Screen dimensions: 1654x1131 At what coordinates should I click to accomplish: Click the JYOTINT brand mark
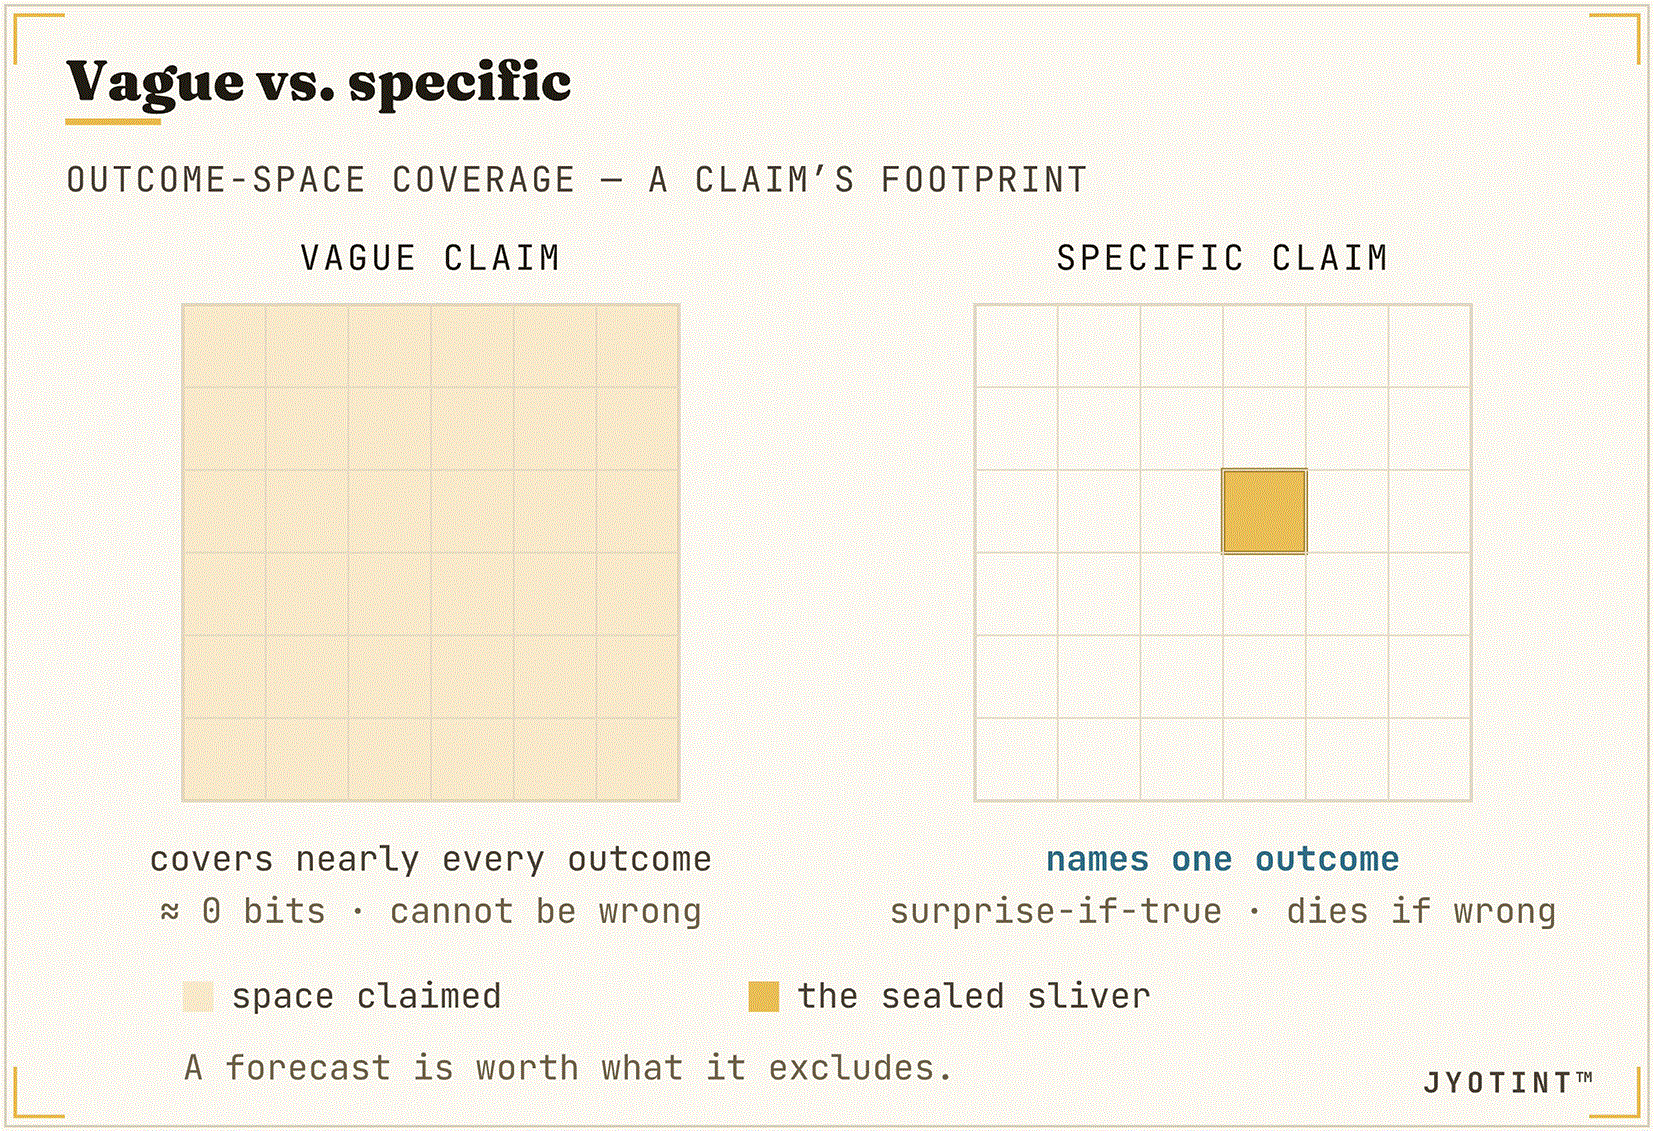click(1508, 1082)
